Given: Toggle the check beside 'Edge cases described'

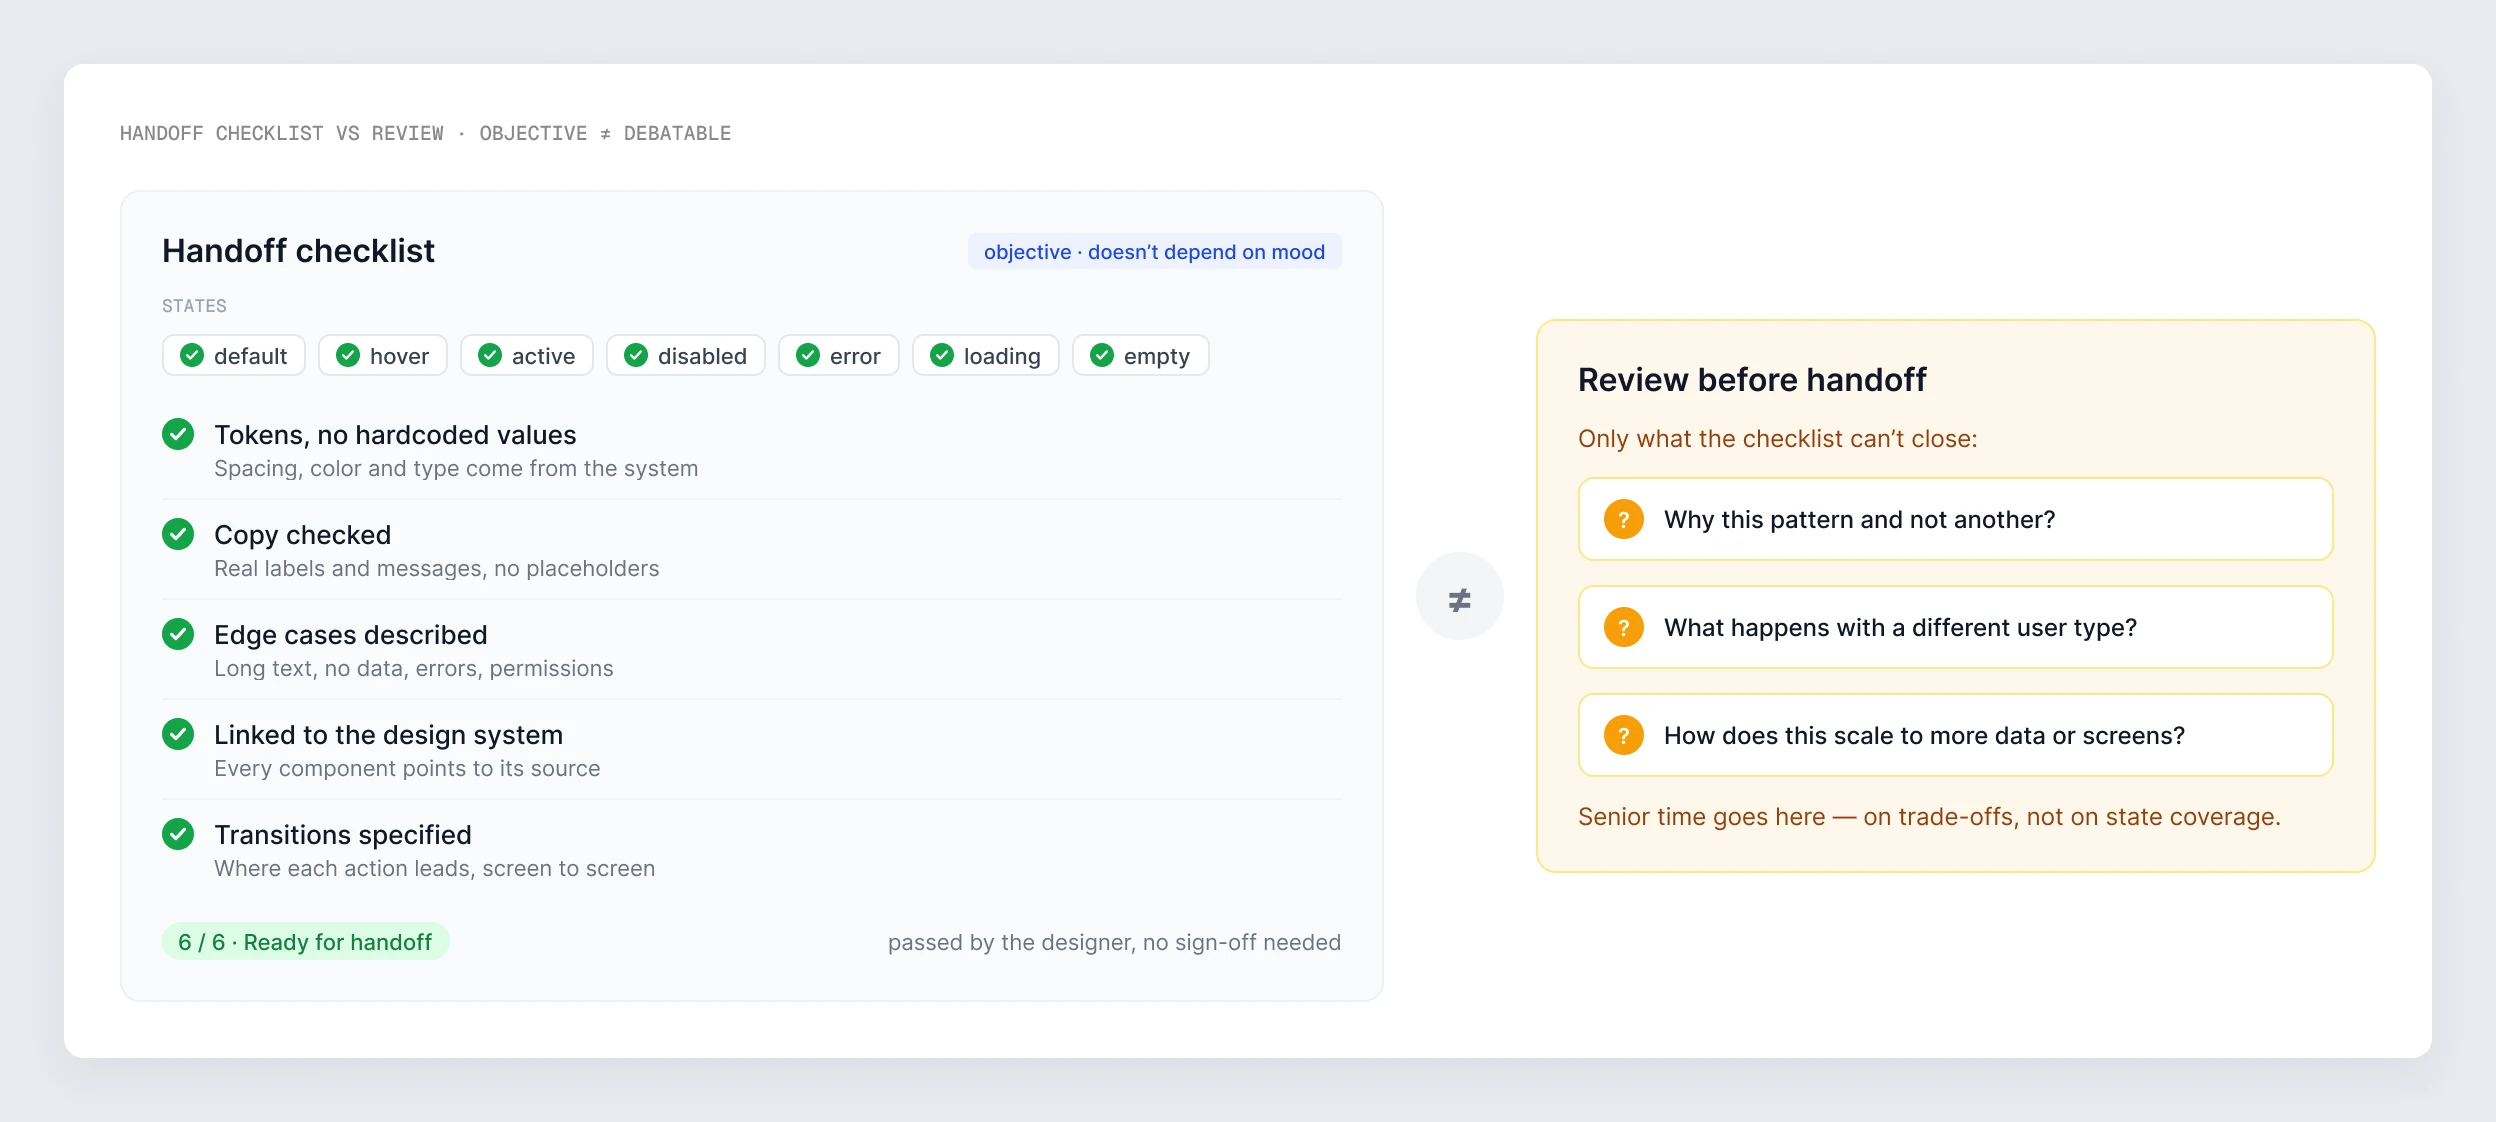Looking at the screenshot, I should [178, 634].
